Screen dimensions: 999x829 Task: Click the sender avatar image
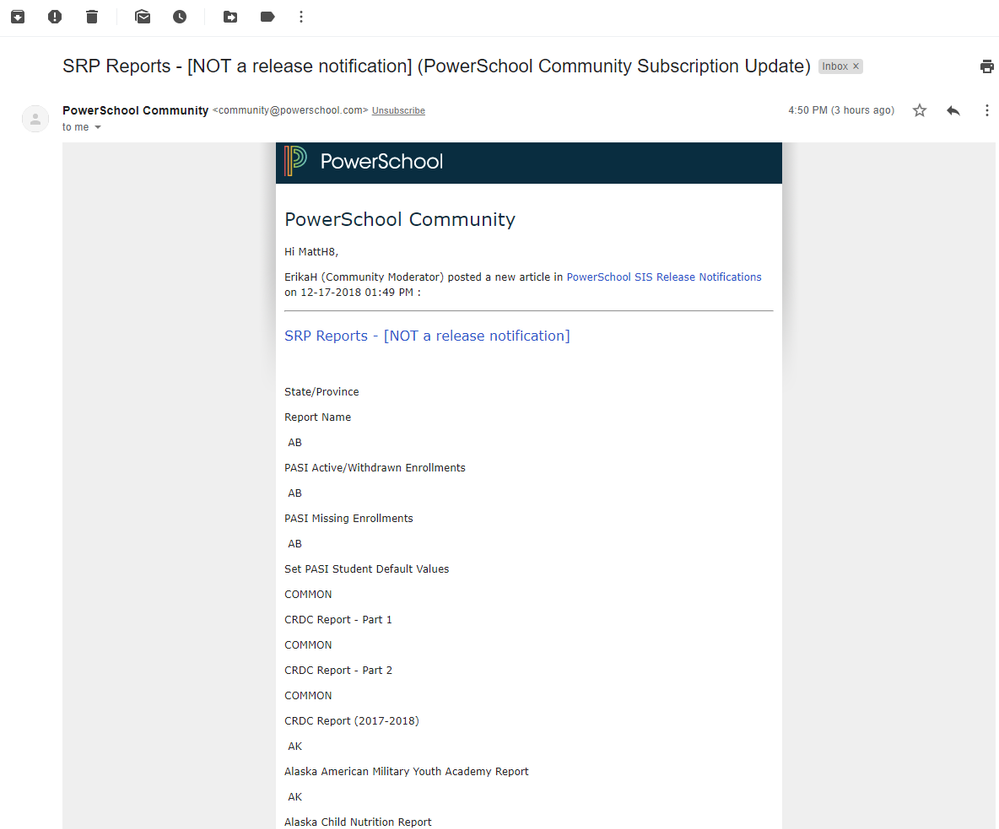click(x=36, y=119)
